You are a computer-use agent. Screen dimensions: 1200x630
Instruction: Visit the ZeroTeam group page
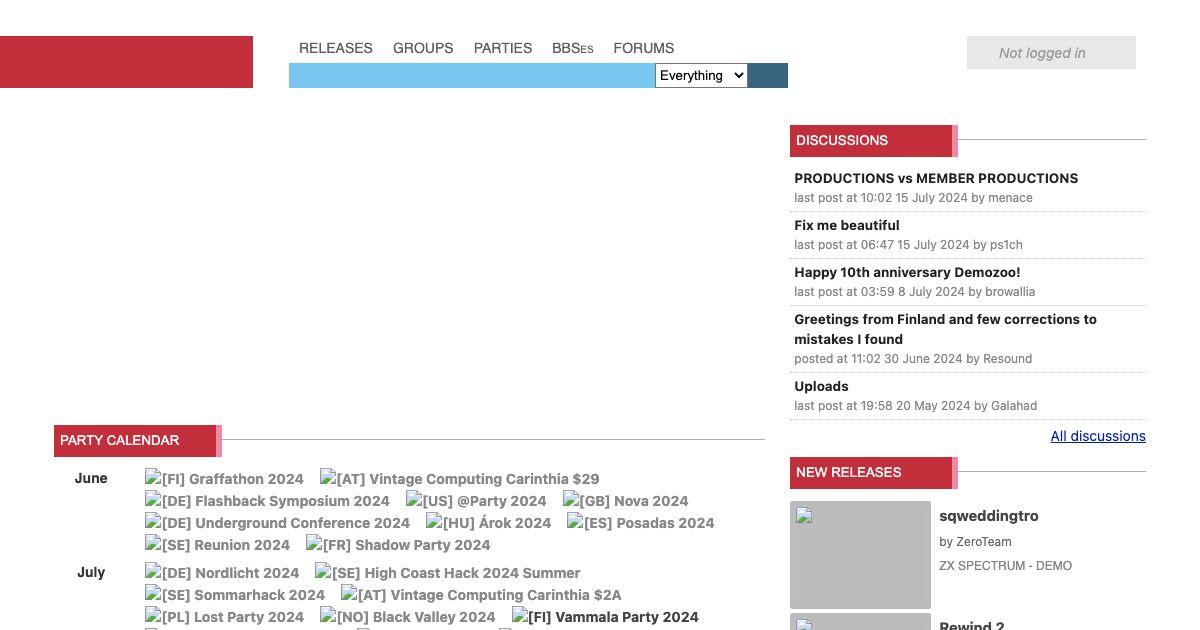click(984, 542)
